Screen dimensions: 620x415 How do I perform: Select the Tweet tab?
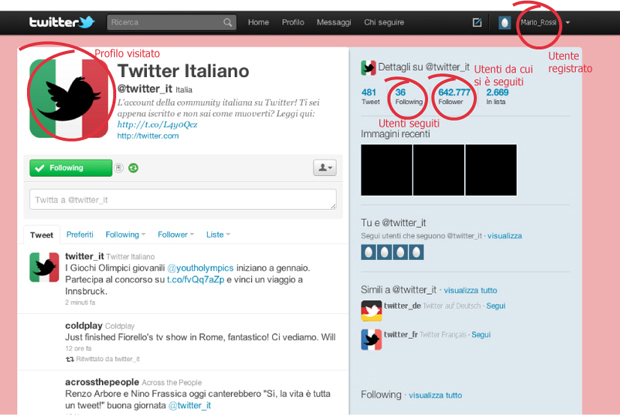[42, 235]
